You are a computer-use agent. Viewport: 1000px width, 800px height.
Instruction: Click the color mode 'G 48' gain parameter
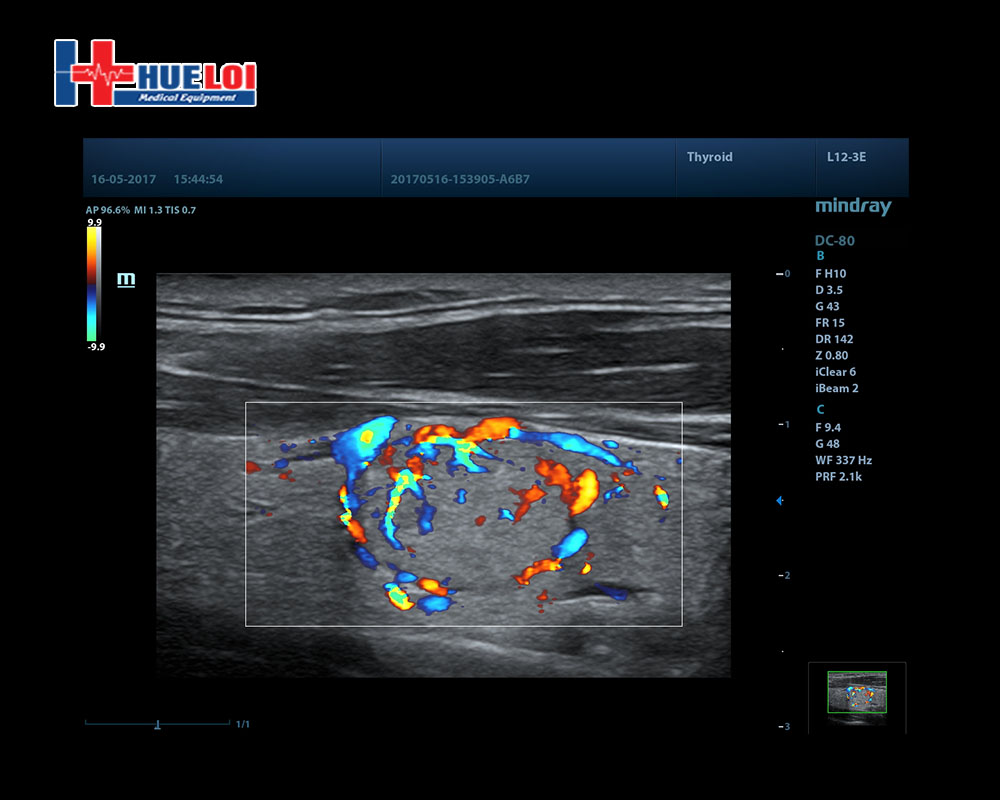click(x=827, y=444)
